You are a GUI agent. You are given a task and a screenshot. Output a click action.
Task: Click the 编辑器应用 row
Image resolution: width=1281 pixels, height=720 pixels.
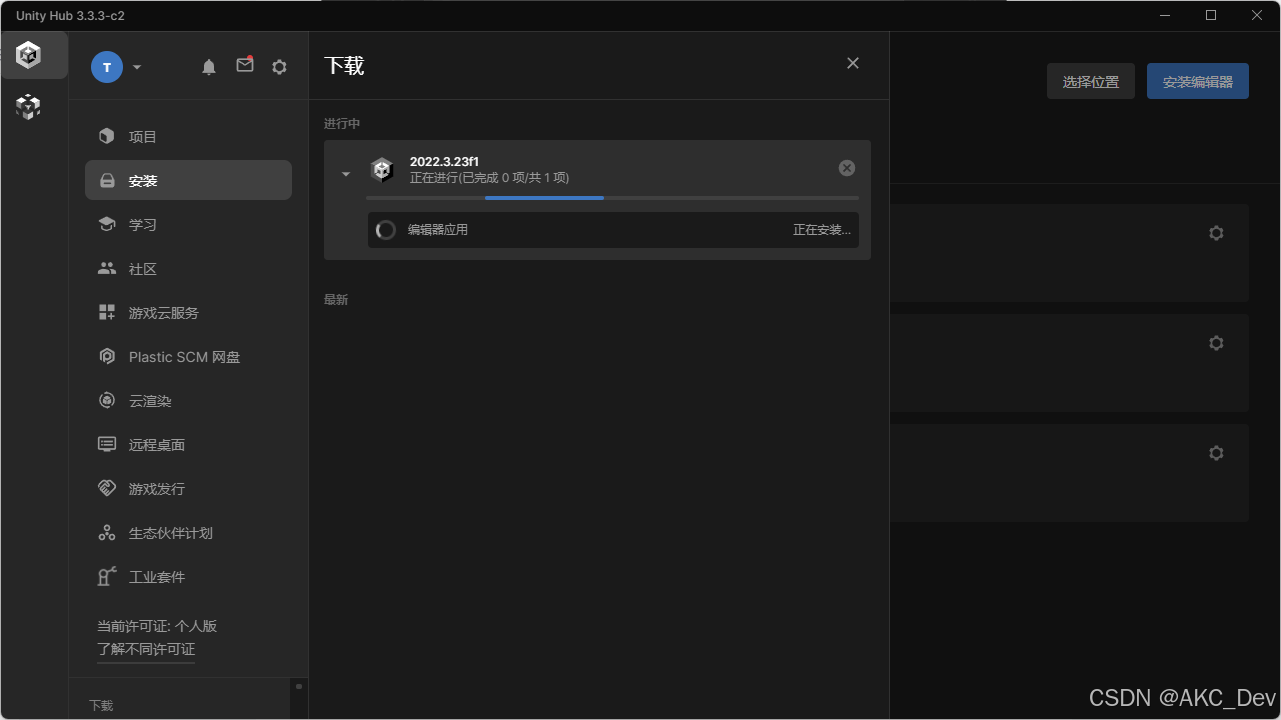(x=613, y=230)
